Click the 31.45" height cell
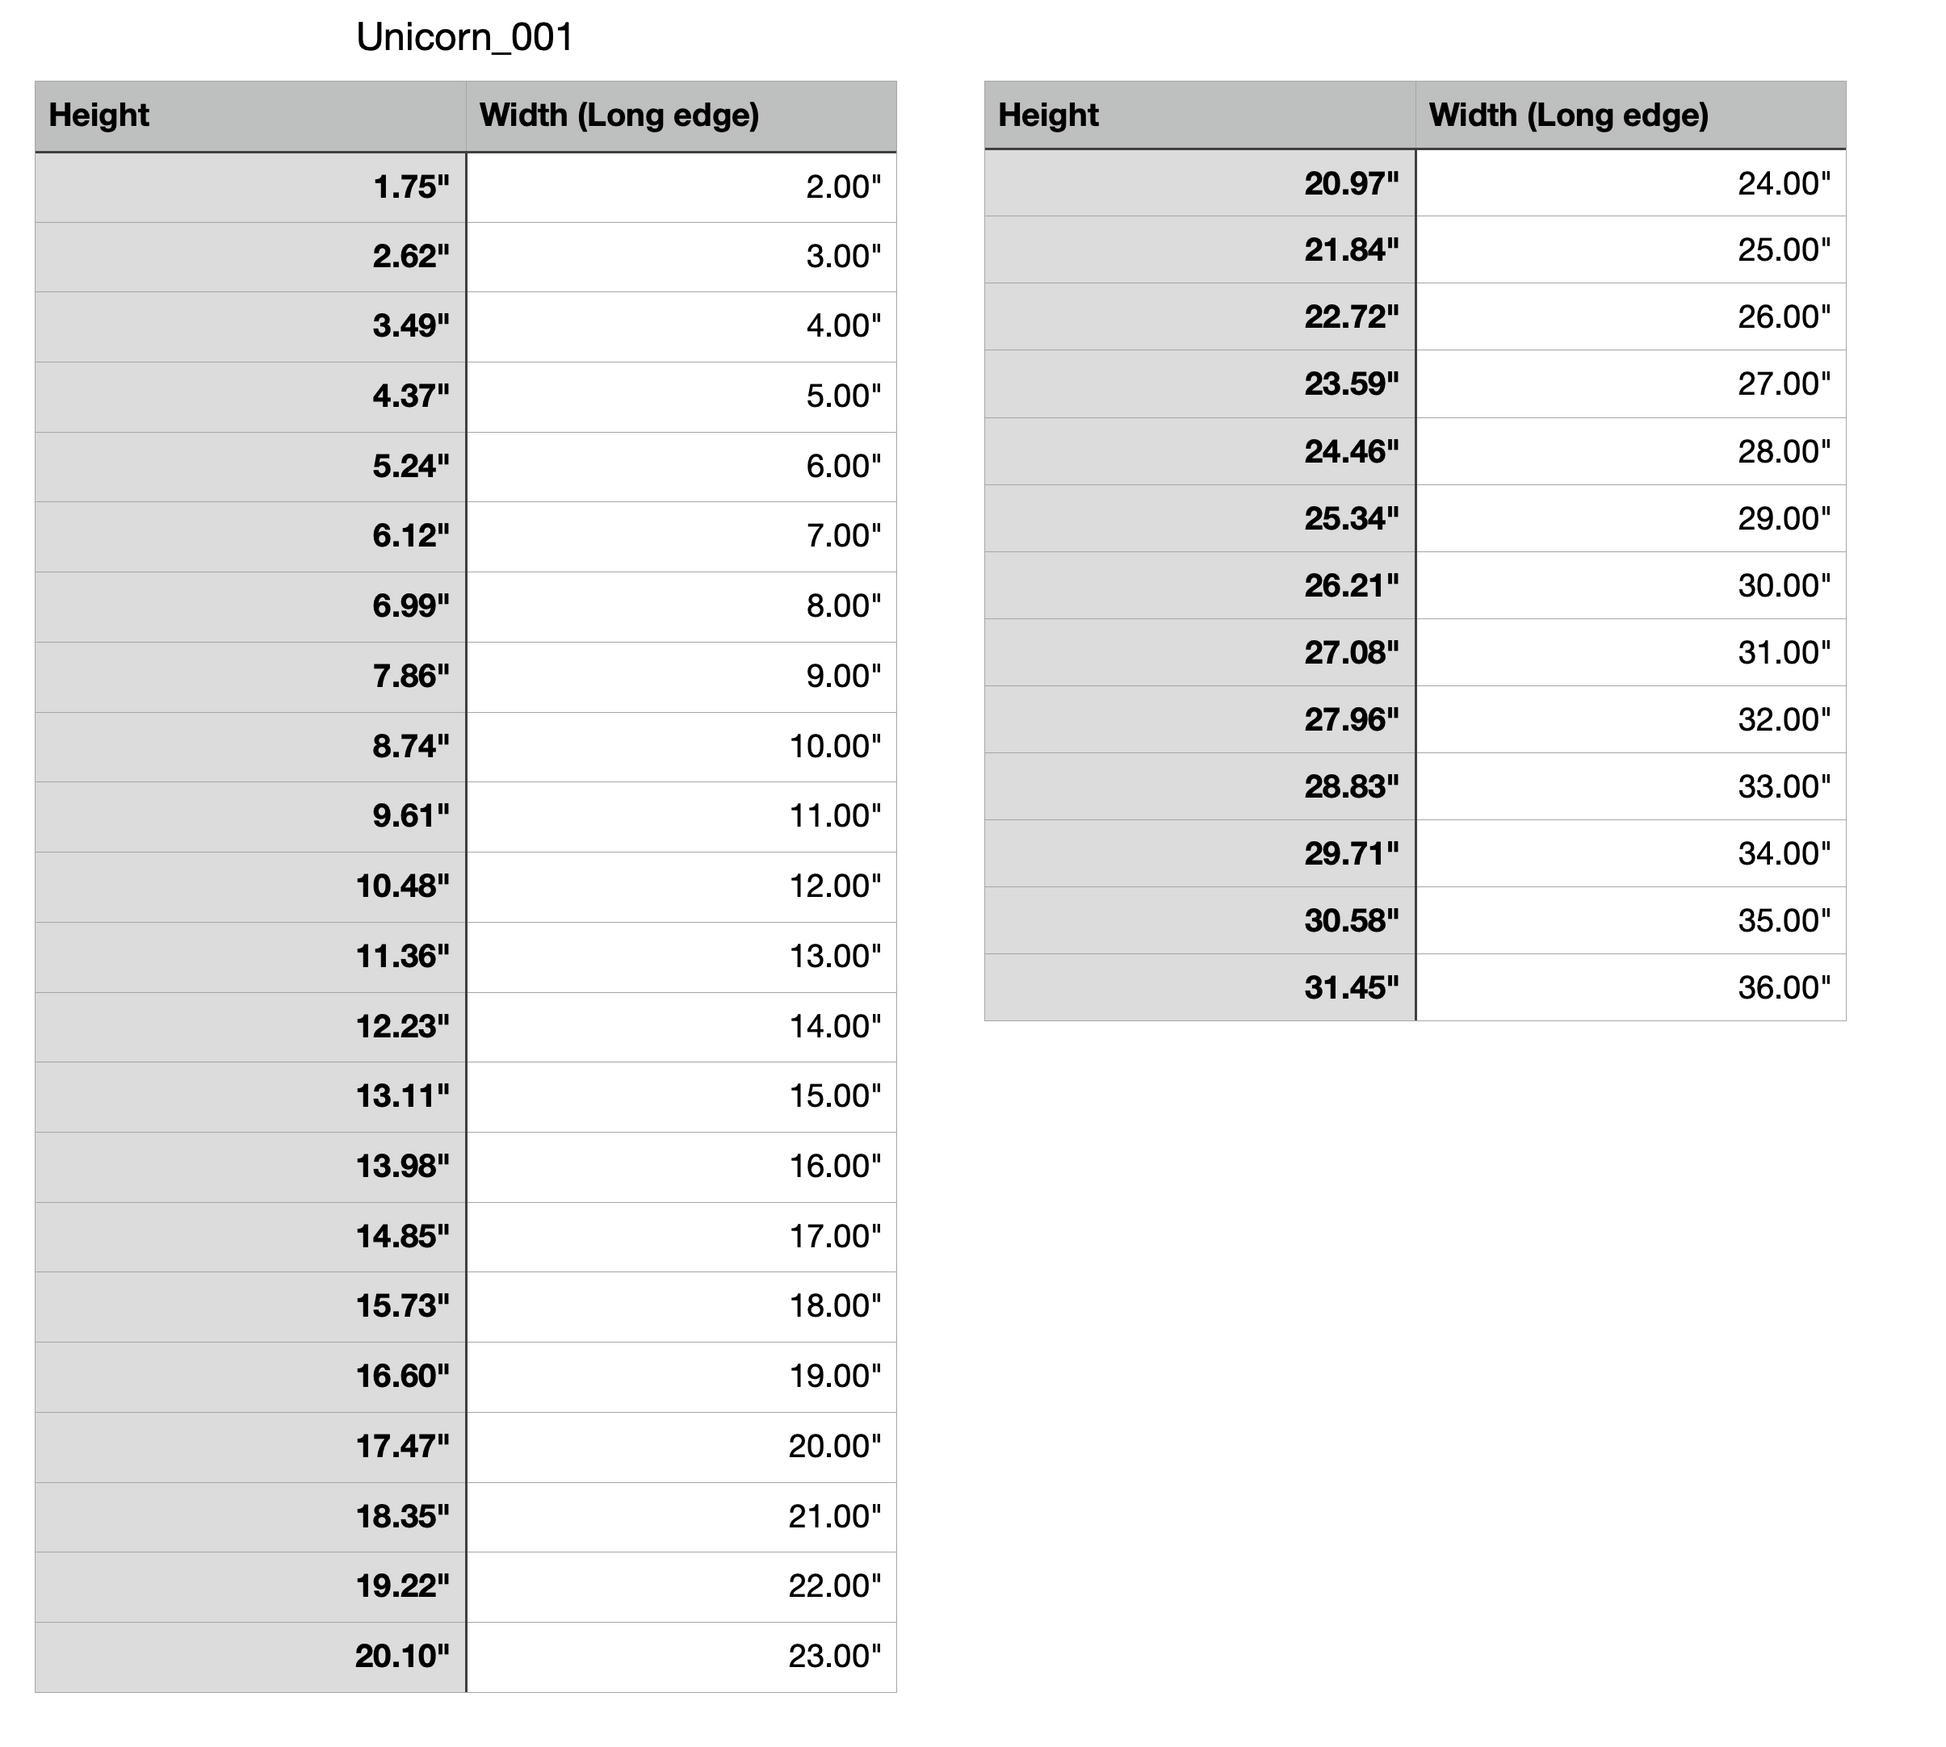 coord(1199,988)
